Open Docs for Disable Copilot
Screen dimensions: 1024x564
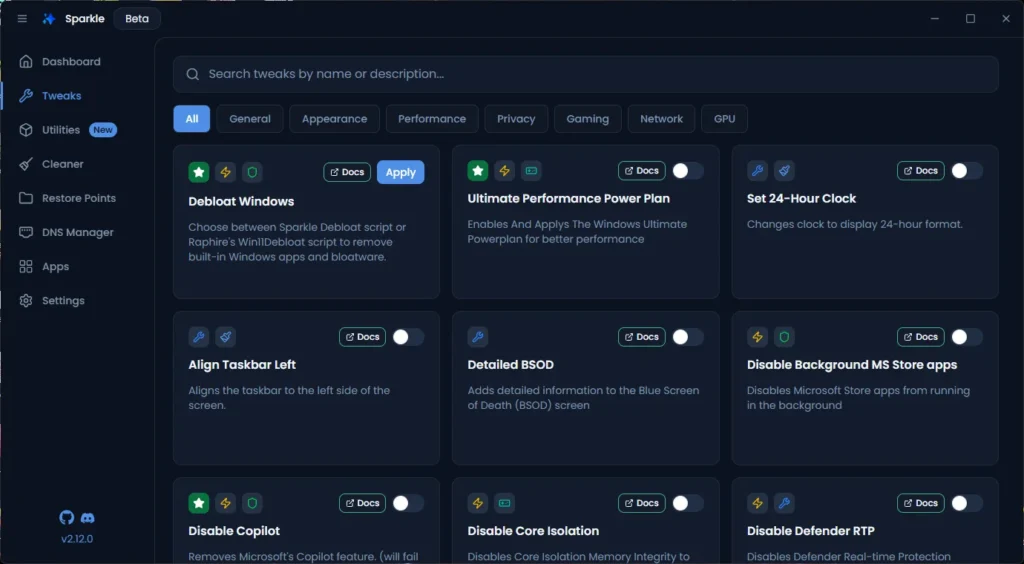362,503
